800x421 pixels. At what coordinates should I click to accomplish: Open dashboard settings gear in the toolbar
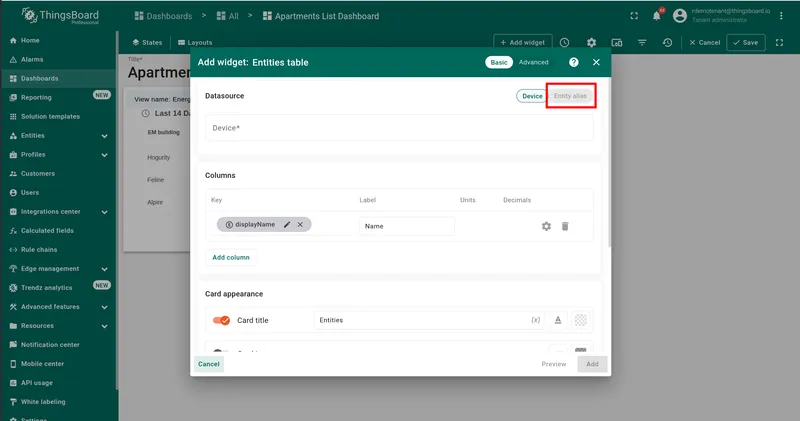(x=591, y=42)
